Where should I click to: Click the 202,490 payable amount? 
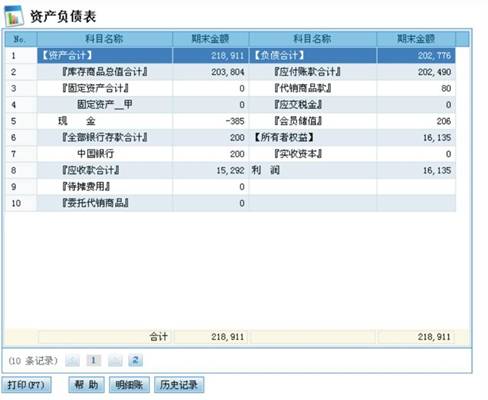pos(435,72)
